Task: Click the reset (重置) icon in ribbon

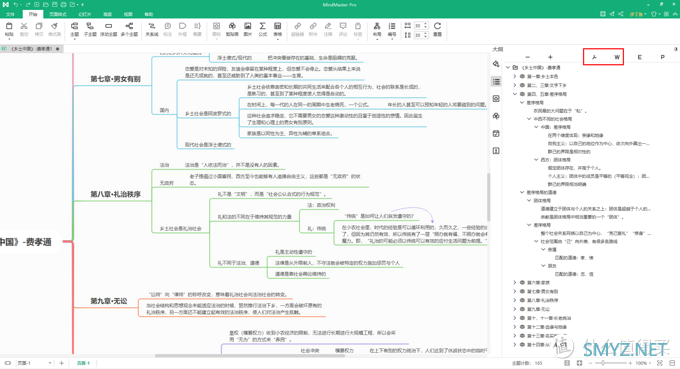Action: (x=437, y=29)
